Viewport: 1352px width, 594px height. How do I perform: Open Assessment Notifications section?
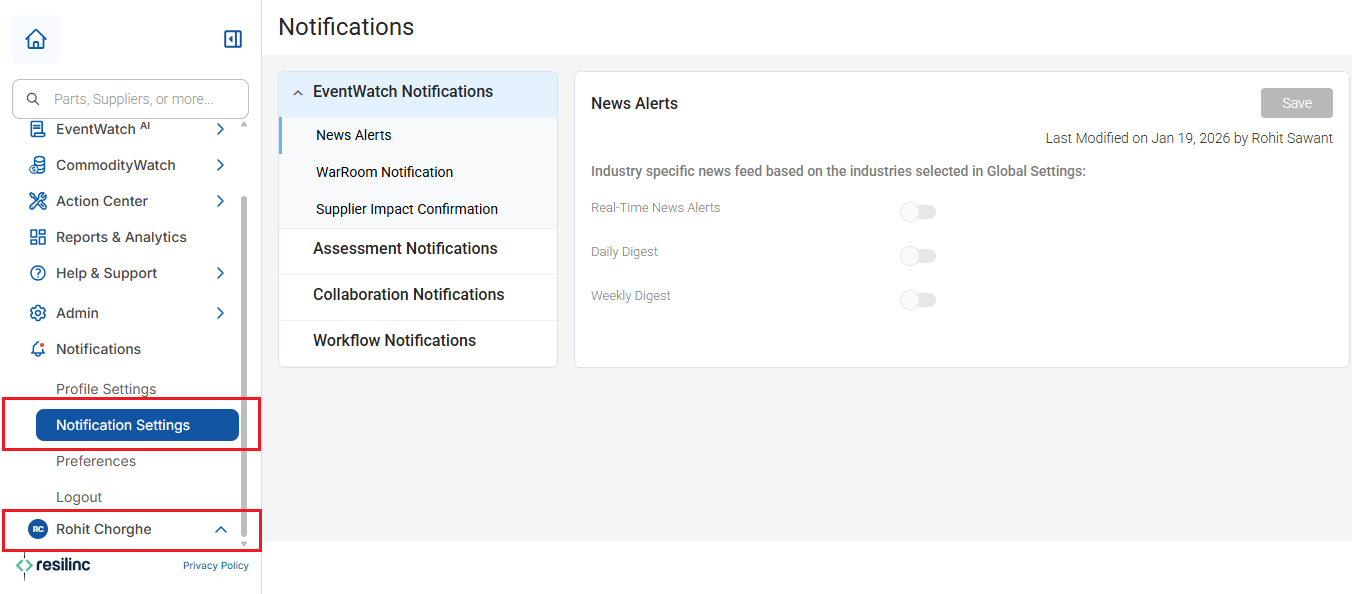tap(418, 249)
